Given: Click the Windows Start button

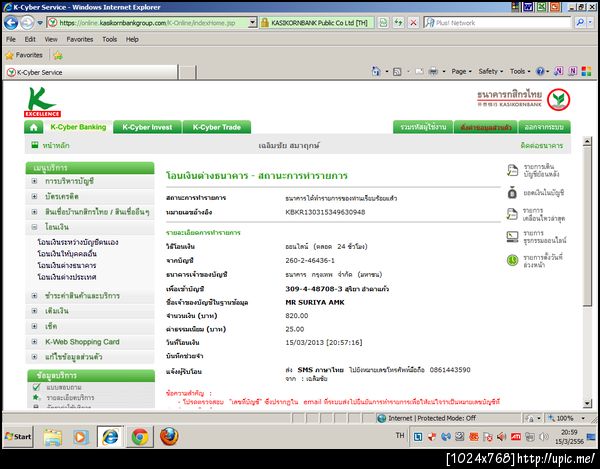Looking at the screenshot, I should (18, 436).
